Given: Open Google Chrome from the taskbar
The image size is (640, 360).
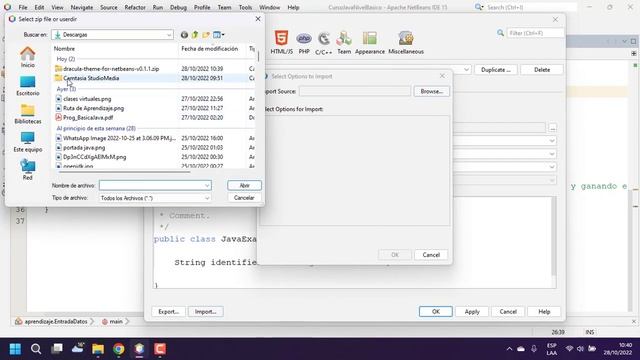Looking at the screenshot, I should (119, 349).
